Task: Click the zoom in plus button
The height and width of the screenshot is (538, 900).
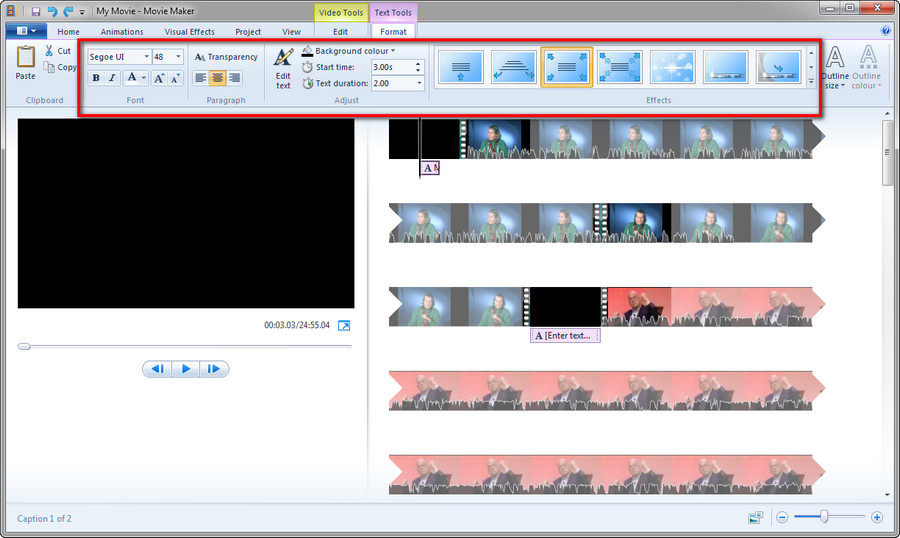Action: point(876,517)
